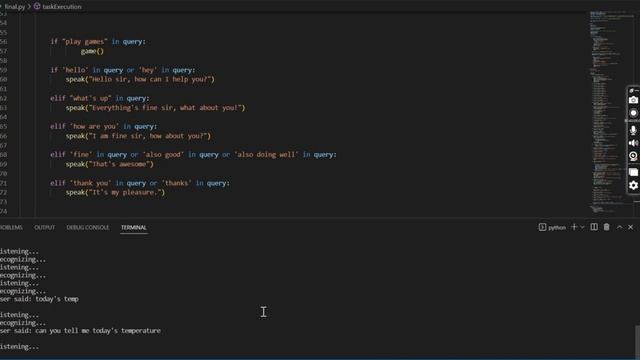640x360 pixels.
Task: Create a new terminal with the plus icon
Action: [574, 227]
